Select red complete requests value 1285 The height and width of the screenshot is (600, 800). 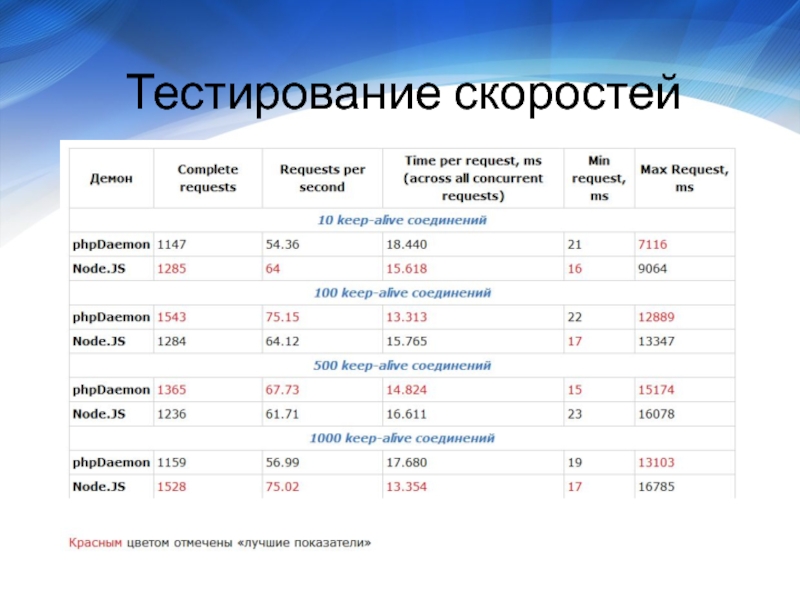pyautogui.click(x=171, y=269)
